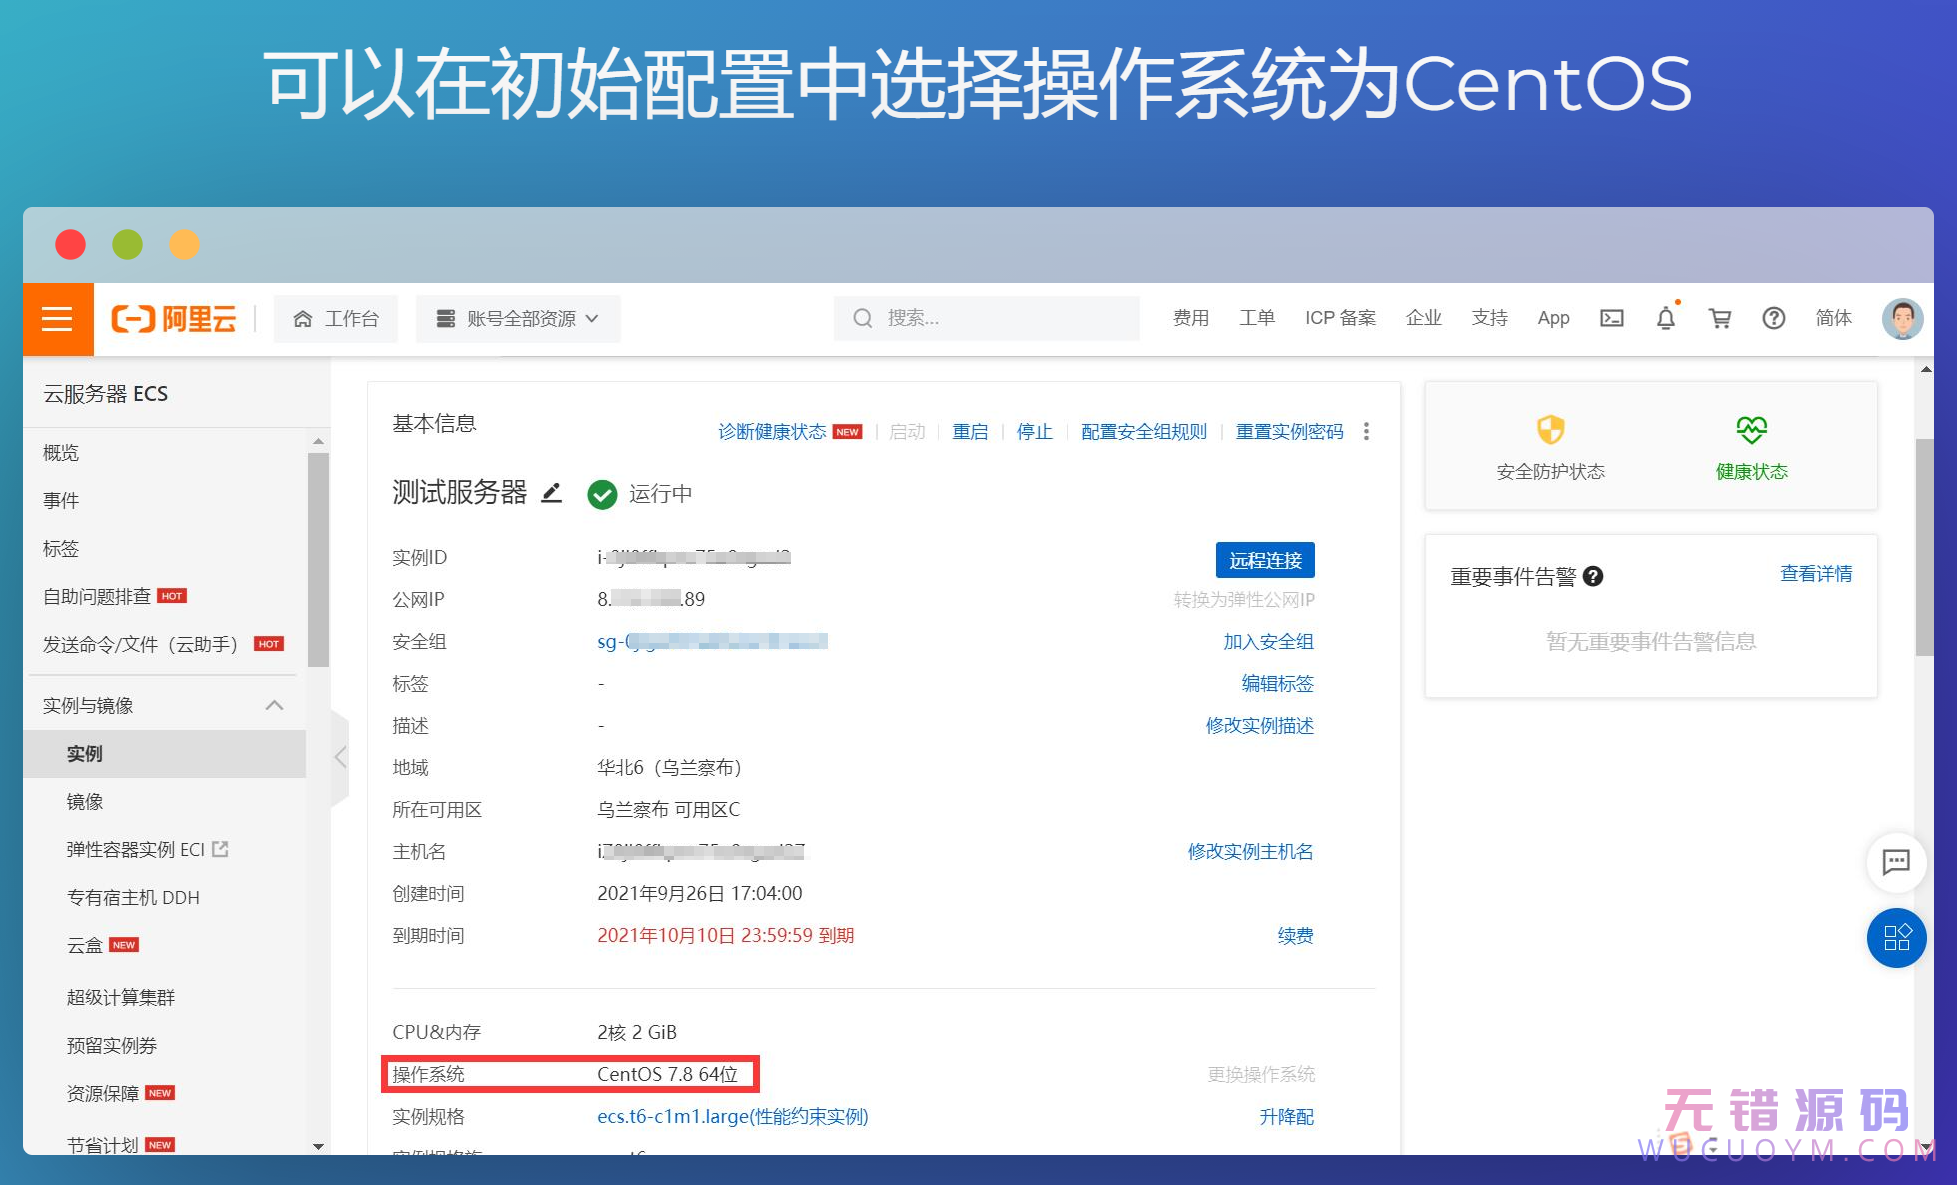Viewport: 1957px width, 1185px height.
Task: Open the hamburger navigation menu
Action: pyautogui.click(x=57, y=319)
